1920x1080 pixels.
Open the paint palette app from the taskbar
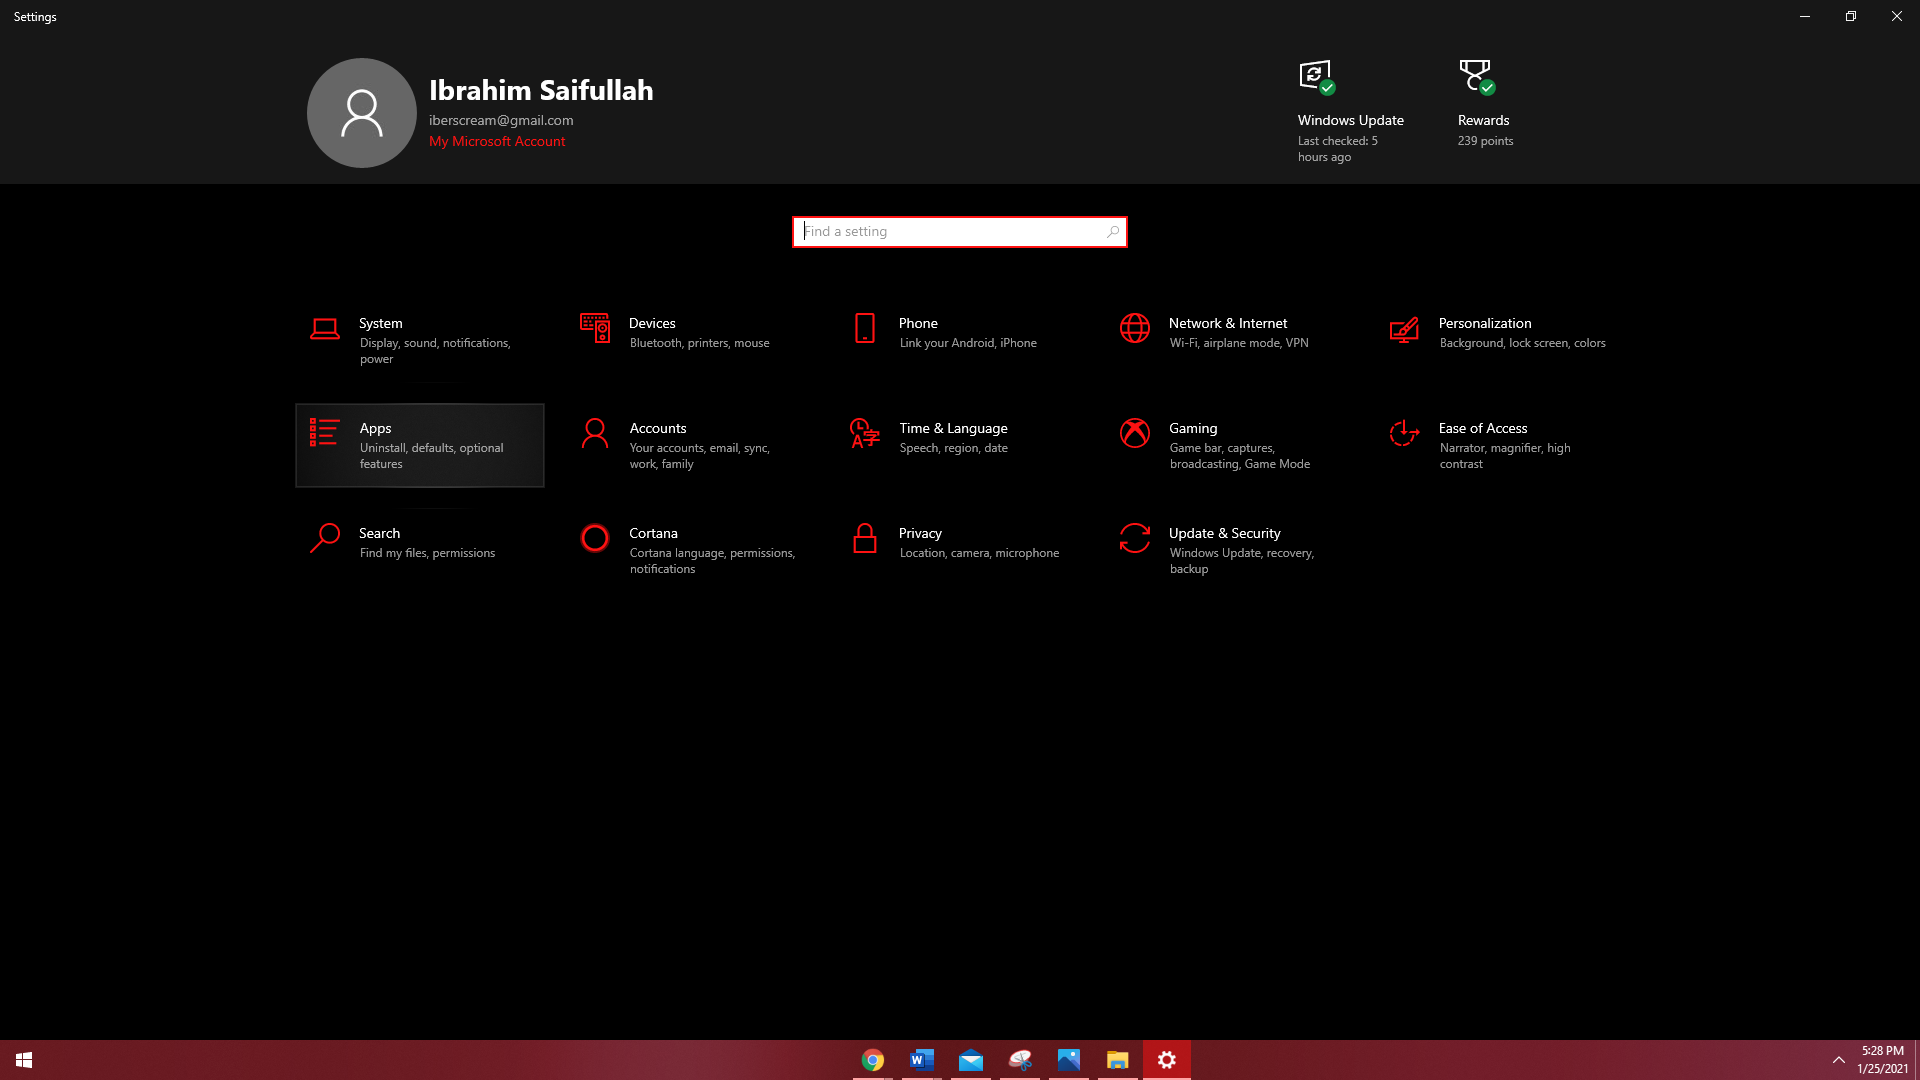(x=1020, y=1060)
